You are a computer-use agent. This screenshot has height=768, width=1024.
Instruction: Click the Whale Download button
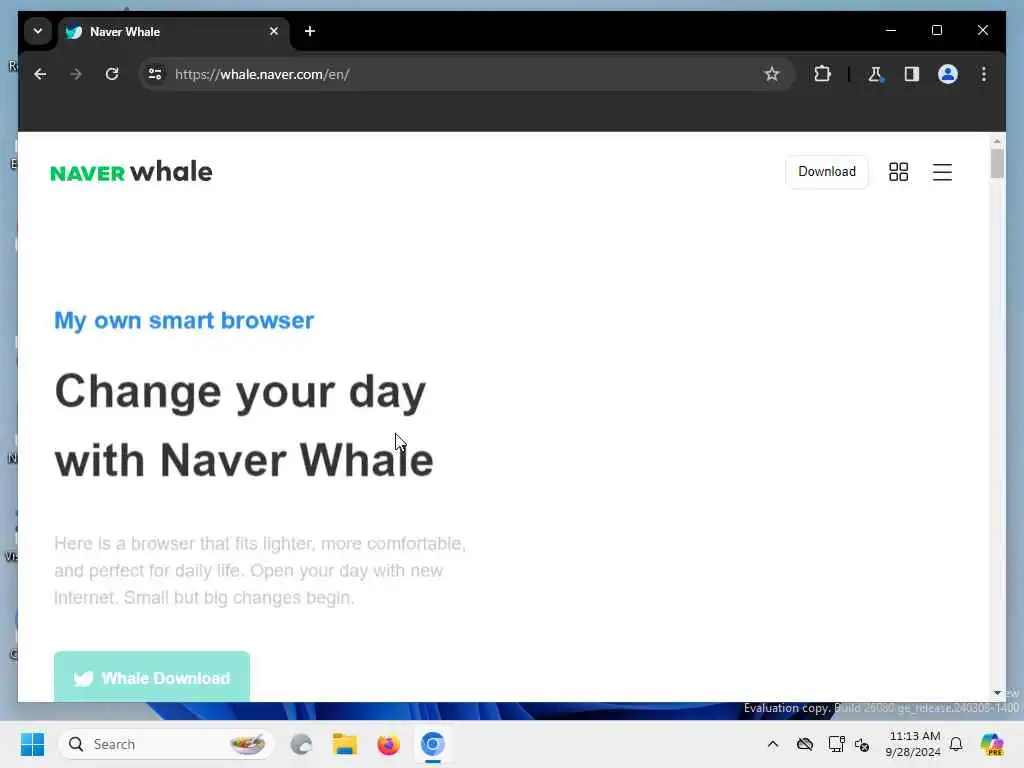pos(152,677)
